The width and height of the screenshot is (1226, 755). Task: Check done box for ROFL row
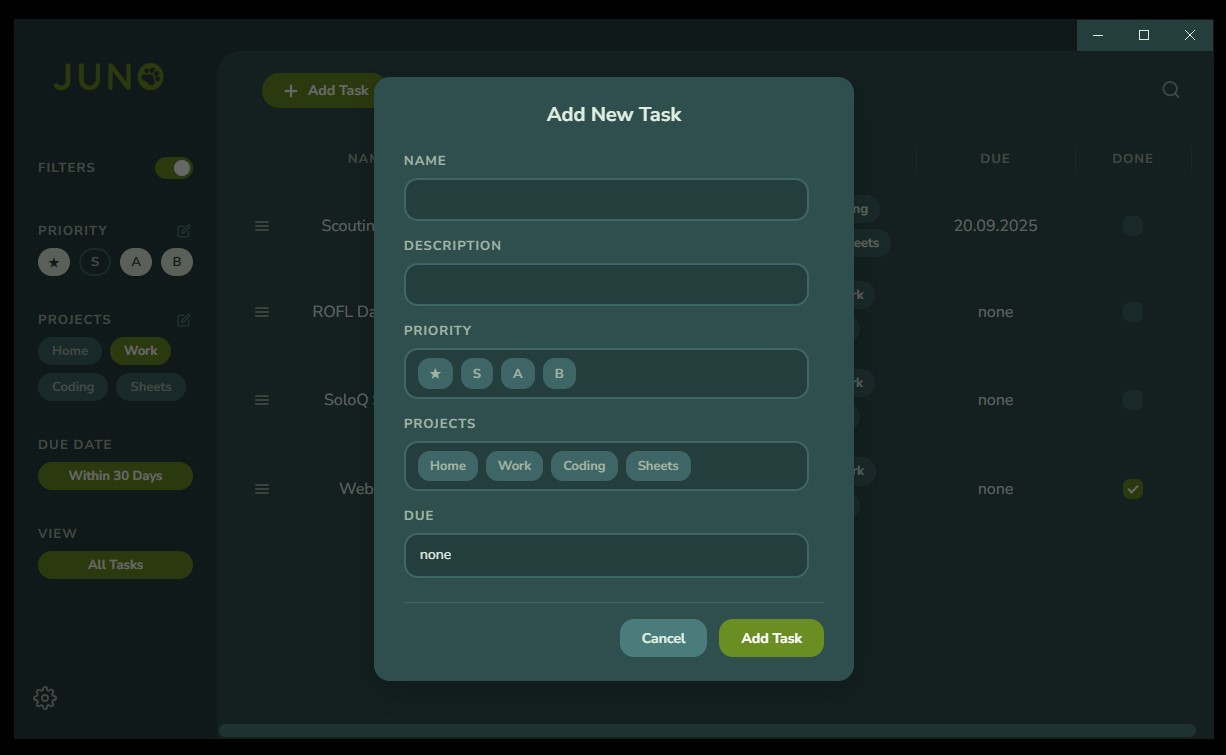(x=1132, y=312)
